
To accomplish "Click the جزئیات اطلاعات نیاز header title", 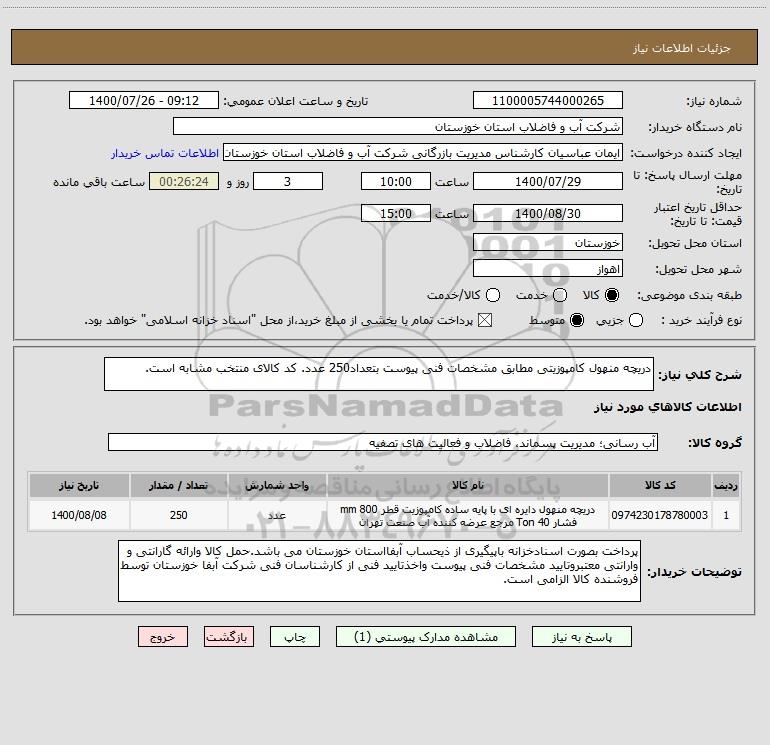I will [682, 48].
